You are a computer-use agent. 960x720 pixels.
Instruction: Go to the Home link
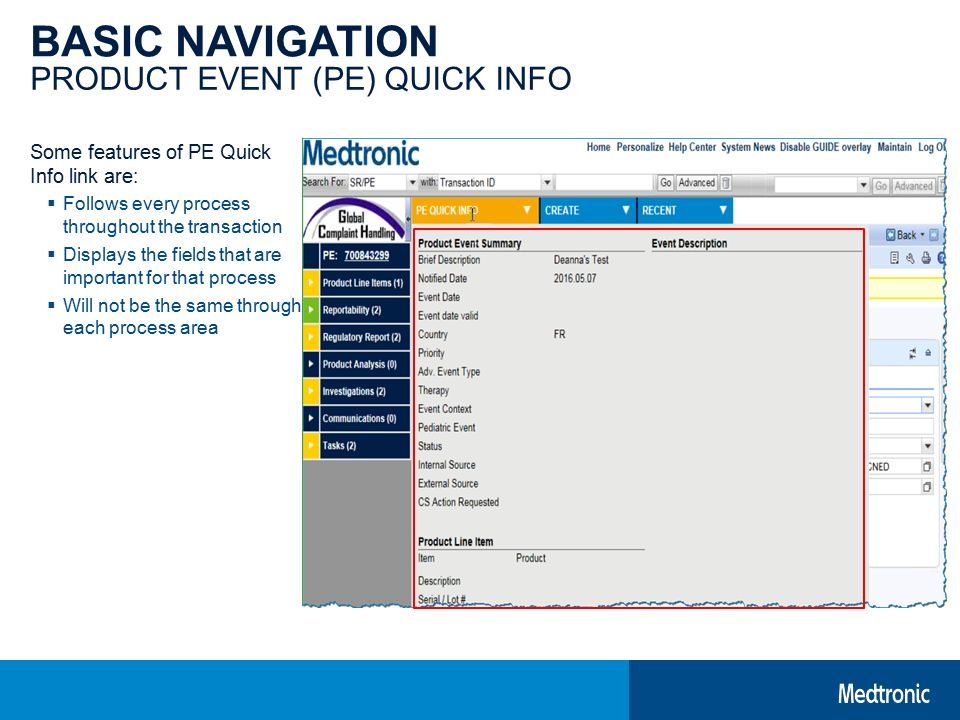coord(598,147)
